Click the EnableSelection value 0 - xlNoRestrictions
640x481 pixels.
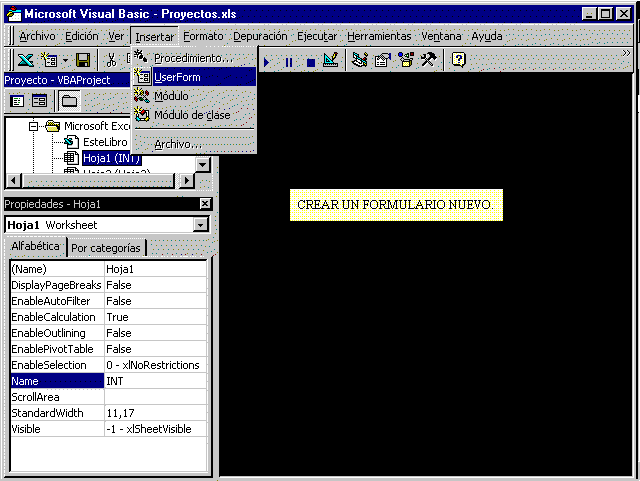pyautogui.click(x=156, y=365)
